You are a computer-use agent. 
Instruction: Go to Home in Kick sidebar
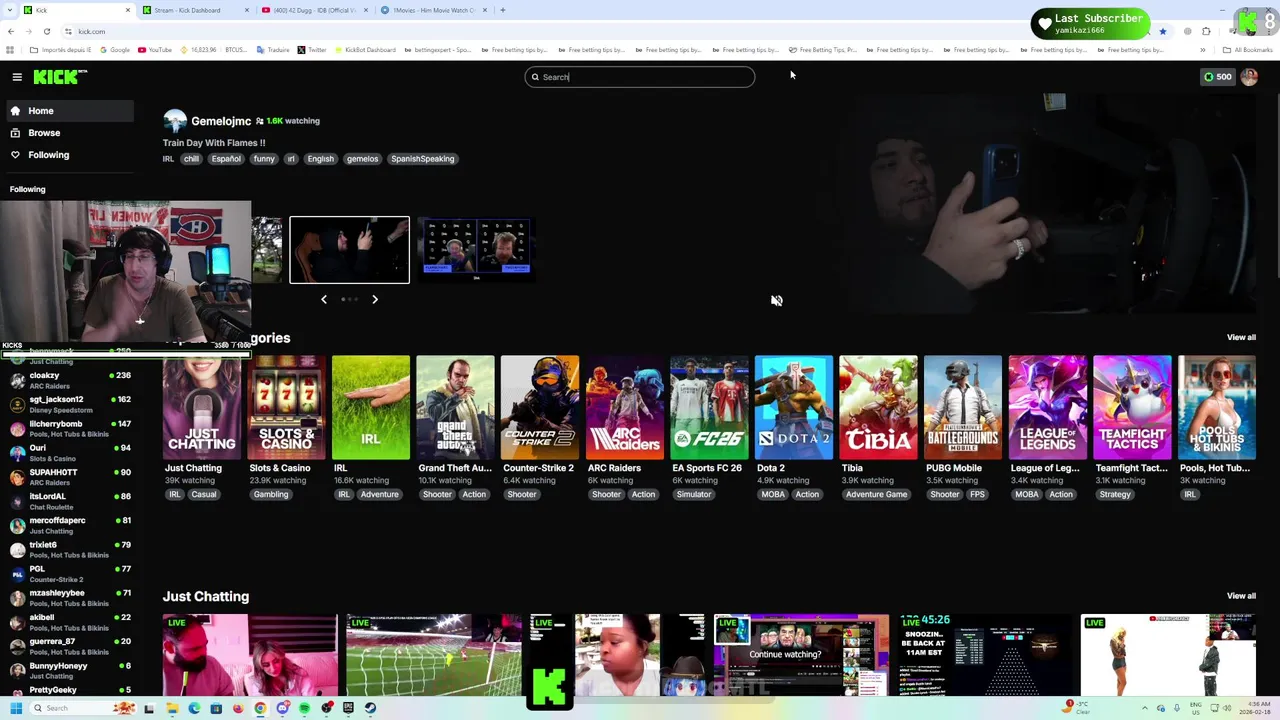(68, 111)
